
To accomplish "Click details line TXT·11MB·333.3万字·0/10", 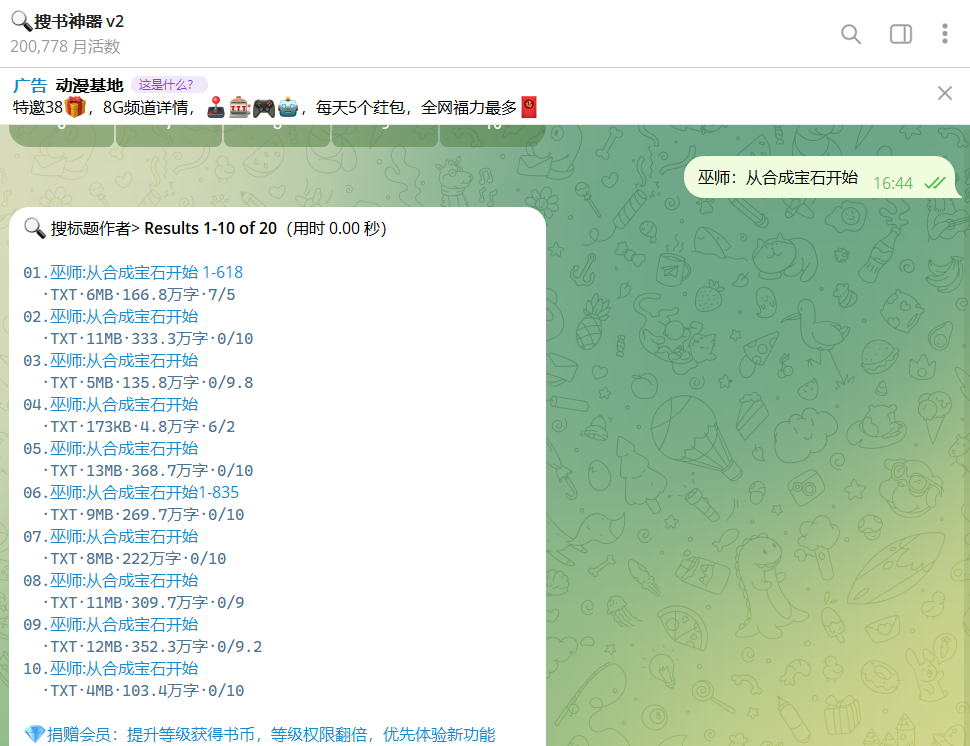I will coord(148,338).
